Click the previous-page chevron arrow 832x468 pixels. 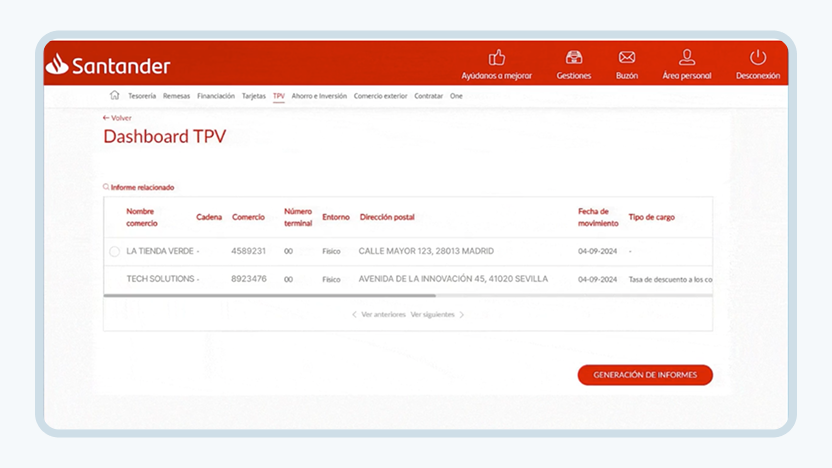(354, 315)
